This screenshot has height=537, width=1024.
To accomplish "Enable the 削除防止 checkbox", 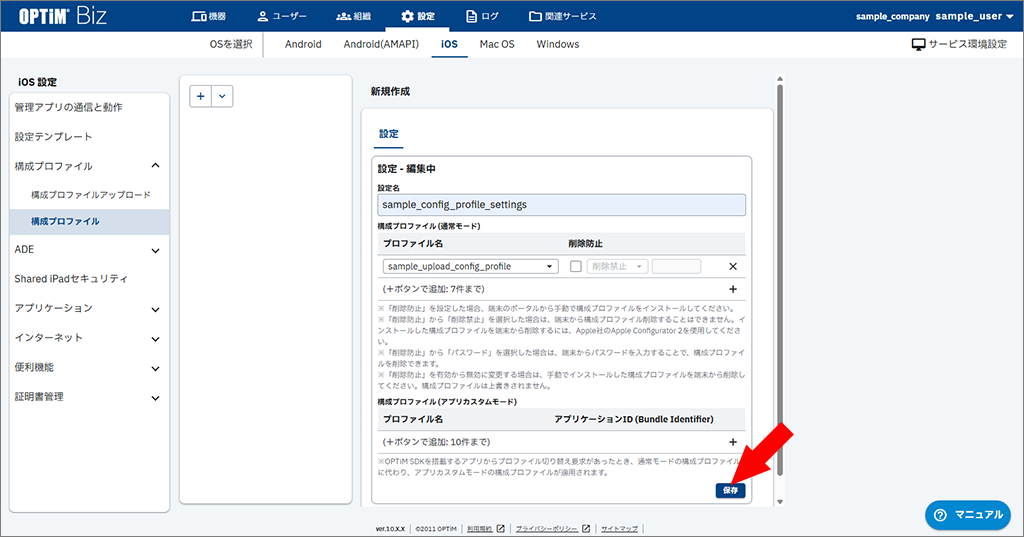I will click(x=575, y=267).
